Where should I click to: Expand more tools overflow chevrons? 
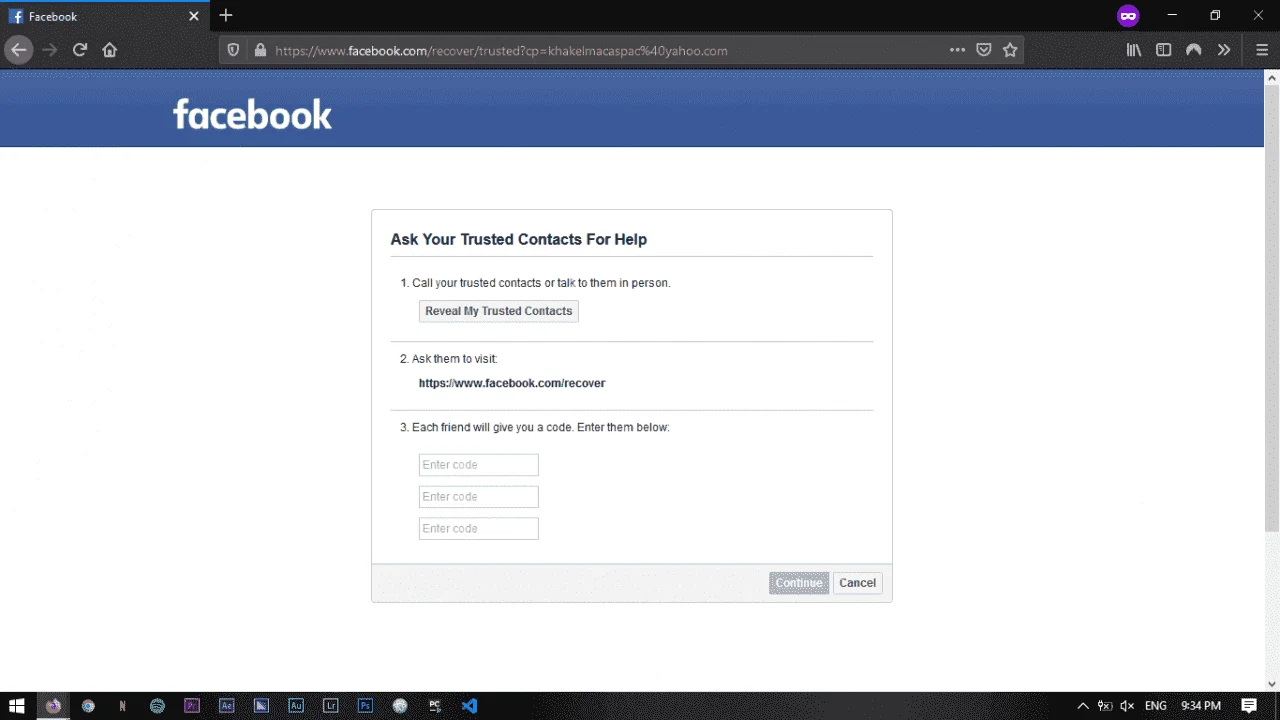1224,50
